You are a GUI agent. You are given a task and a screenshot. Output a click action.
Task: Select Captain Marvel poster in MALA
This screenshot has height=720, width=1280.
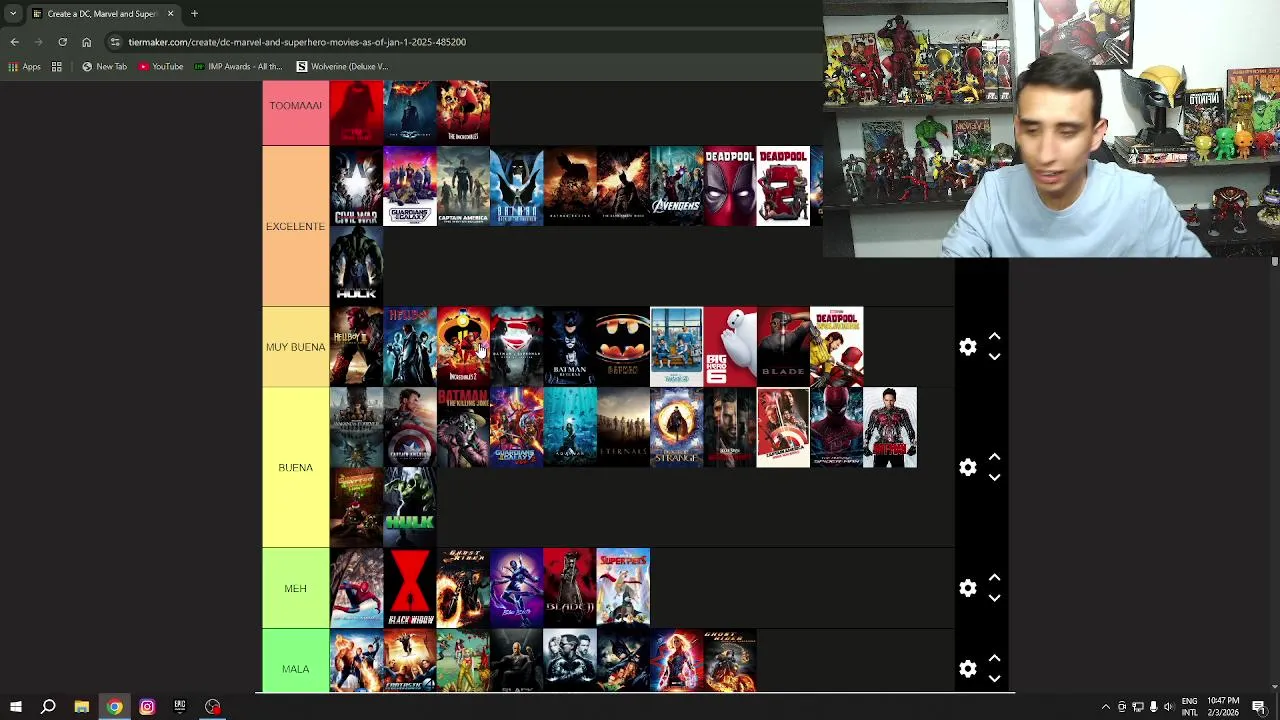pos(676,661)
